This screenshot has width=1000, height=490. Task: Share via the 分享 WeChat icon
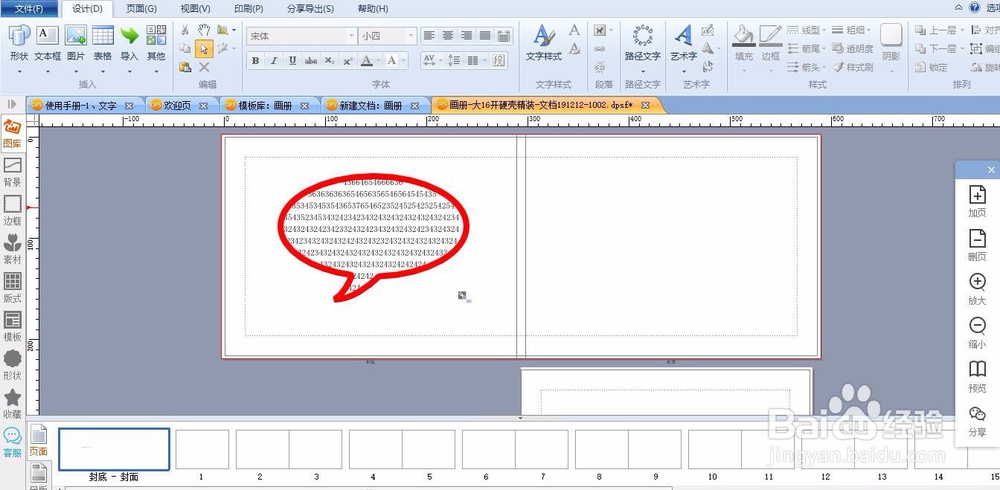pos(977,421)
